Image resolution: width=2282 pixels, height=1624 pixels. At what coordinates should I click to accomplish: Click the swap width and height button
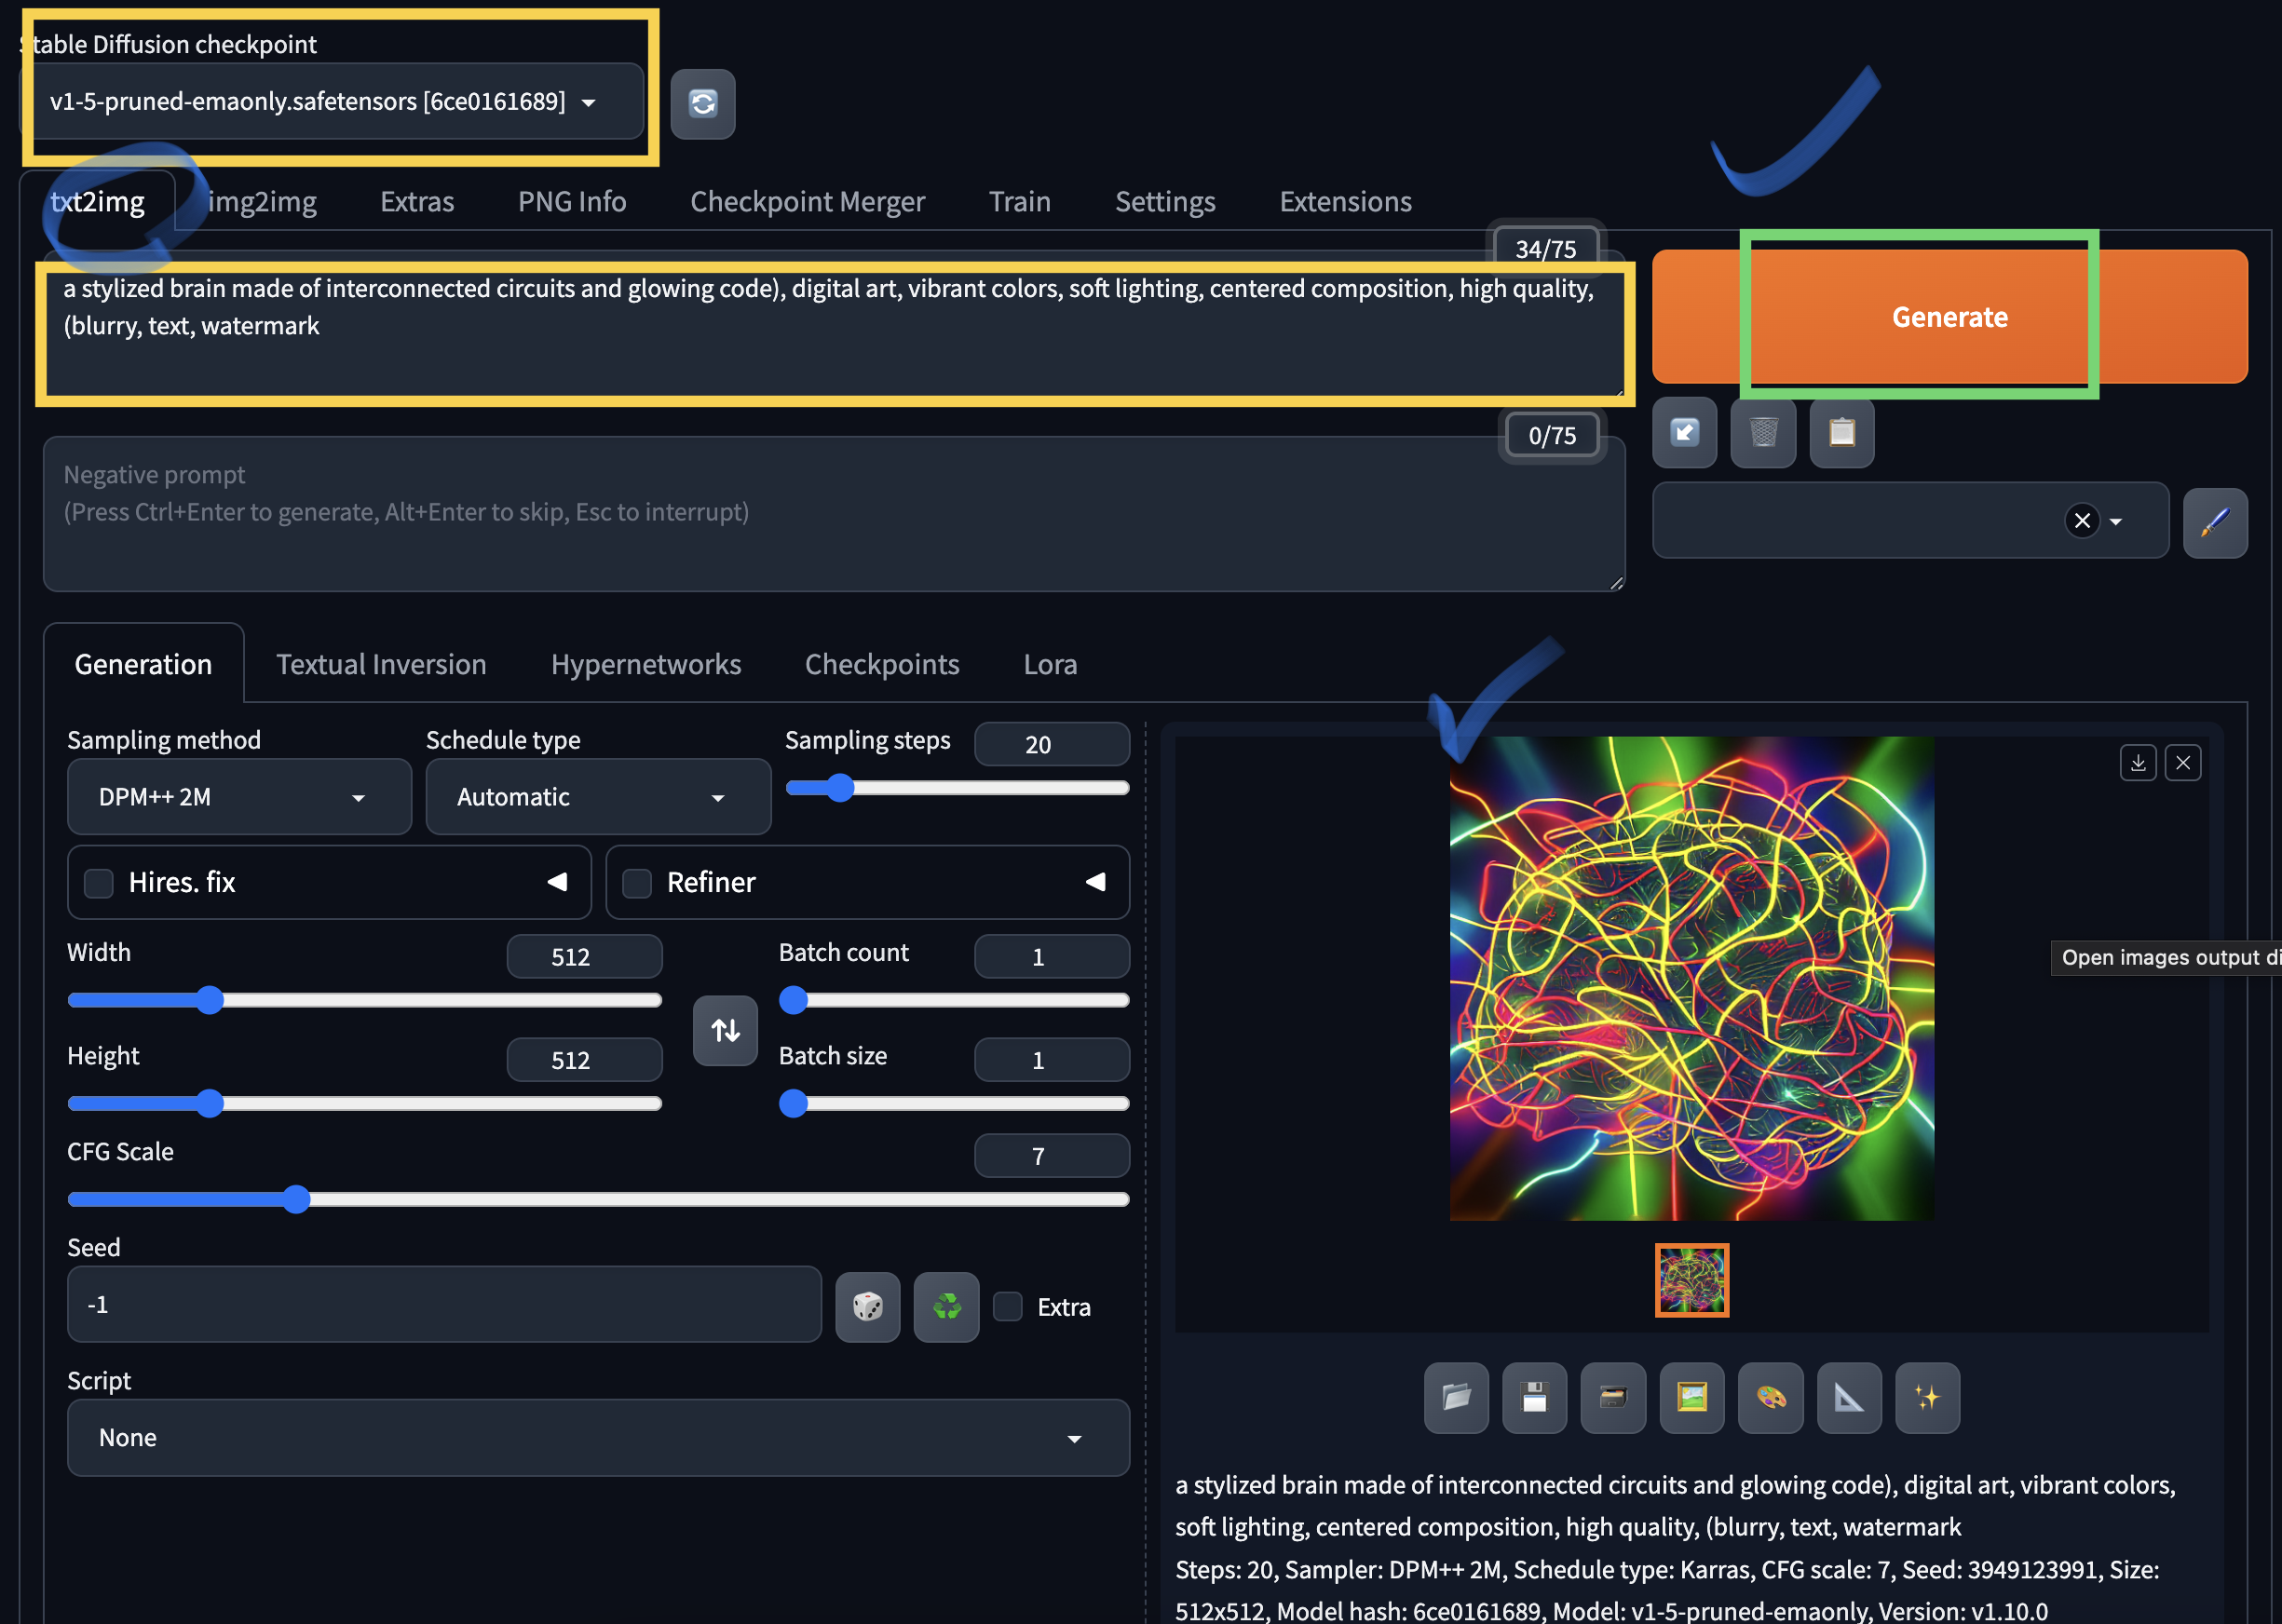725,1030
